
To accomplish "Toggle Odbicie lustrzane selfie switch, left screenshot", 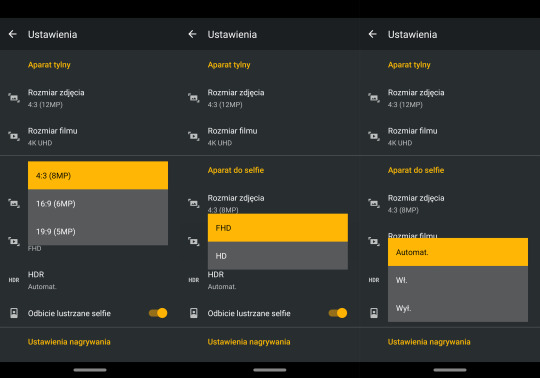I will click(x=158, y=313).
